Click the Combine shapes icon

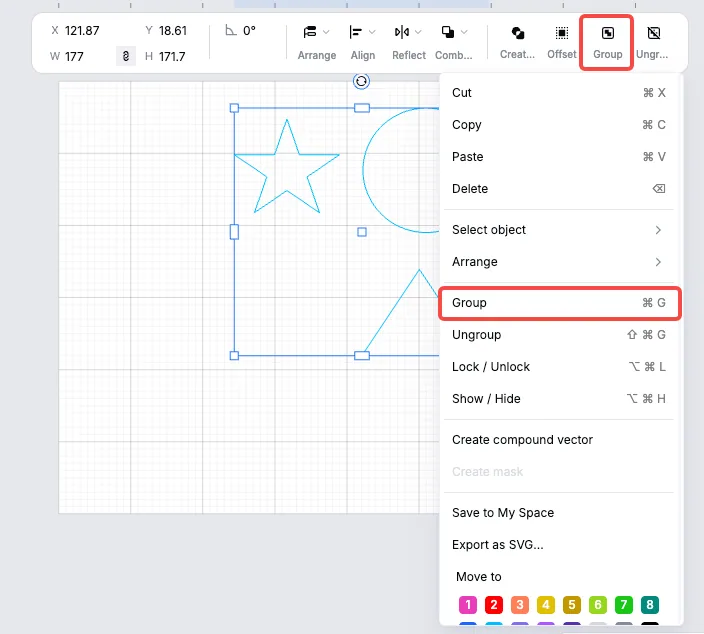pyautogui.click(x=448, y=32)
